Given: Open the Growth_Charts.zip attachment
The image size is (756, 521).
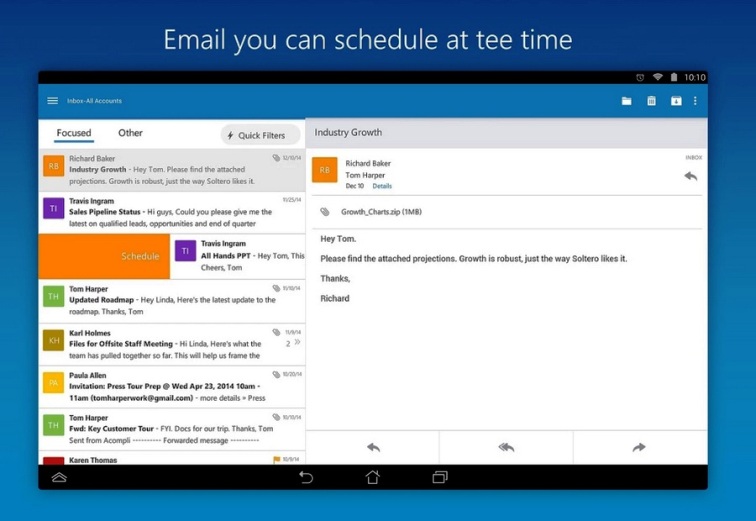Looking at the screenshot, I should point(381,212).
